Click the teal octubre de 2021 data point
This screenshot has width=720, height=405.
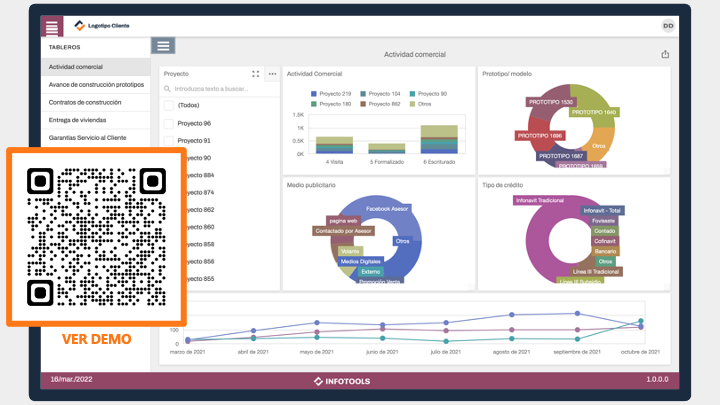point(641,321)
